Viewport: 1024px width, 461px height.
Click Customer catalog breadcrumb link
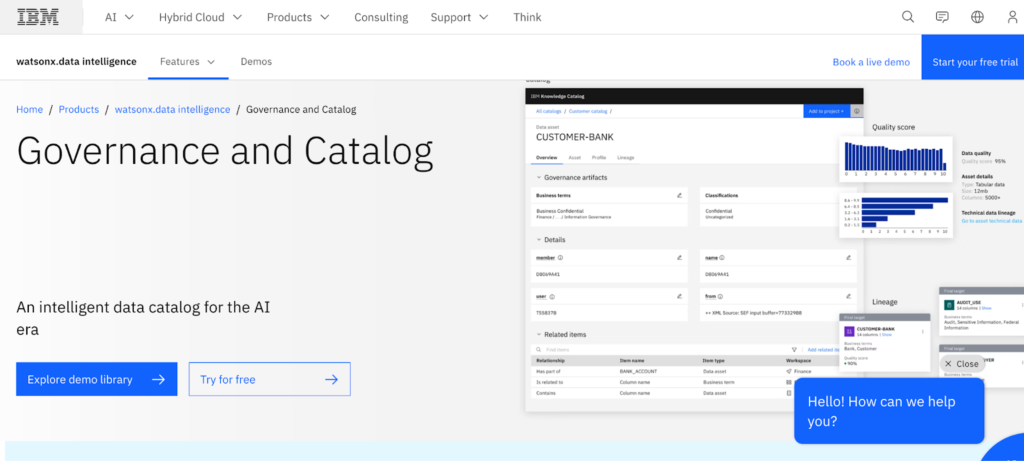[588, 112]
